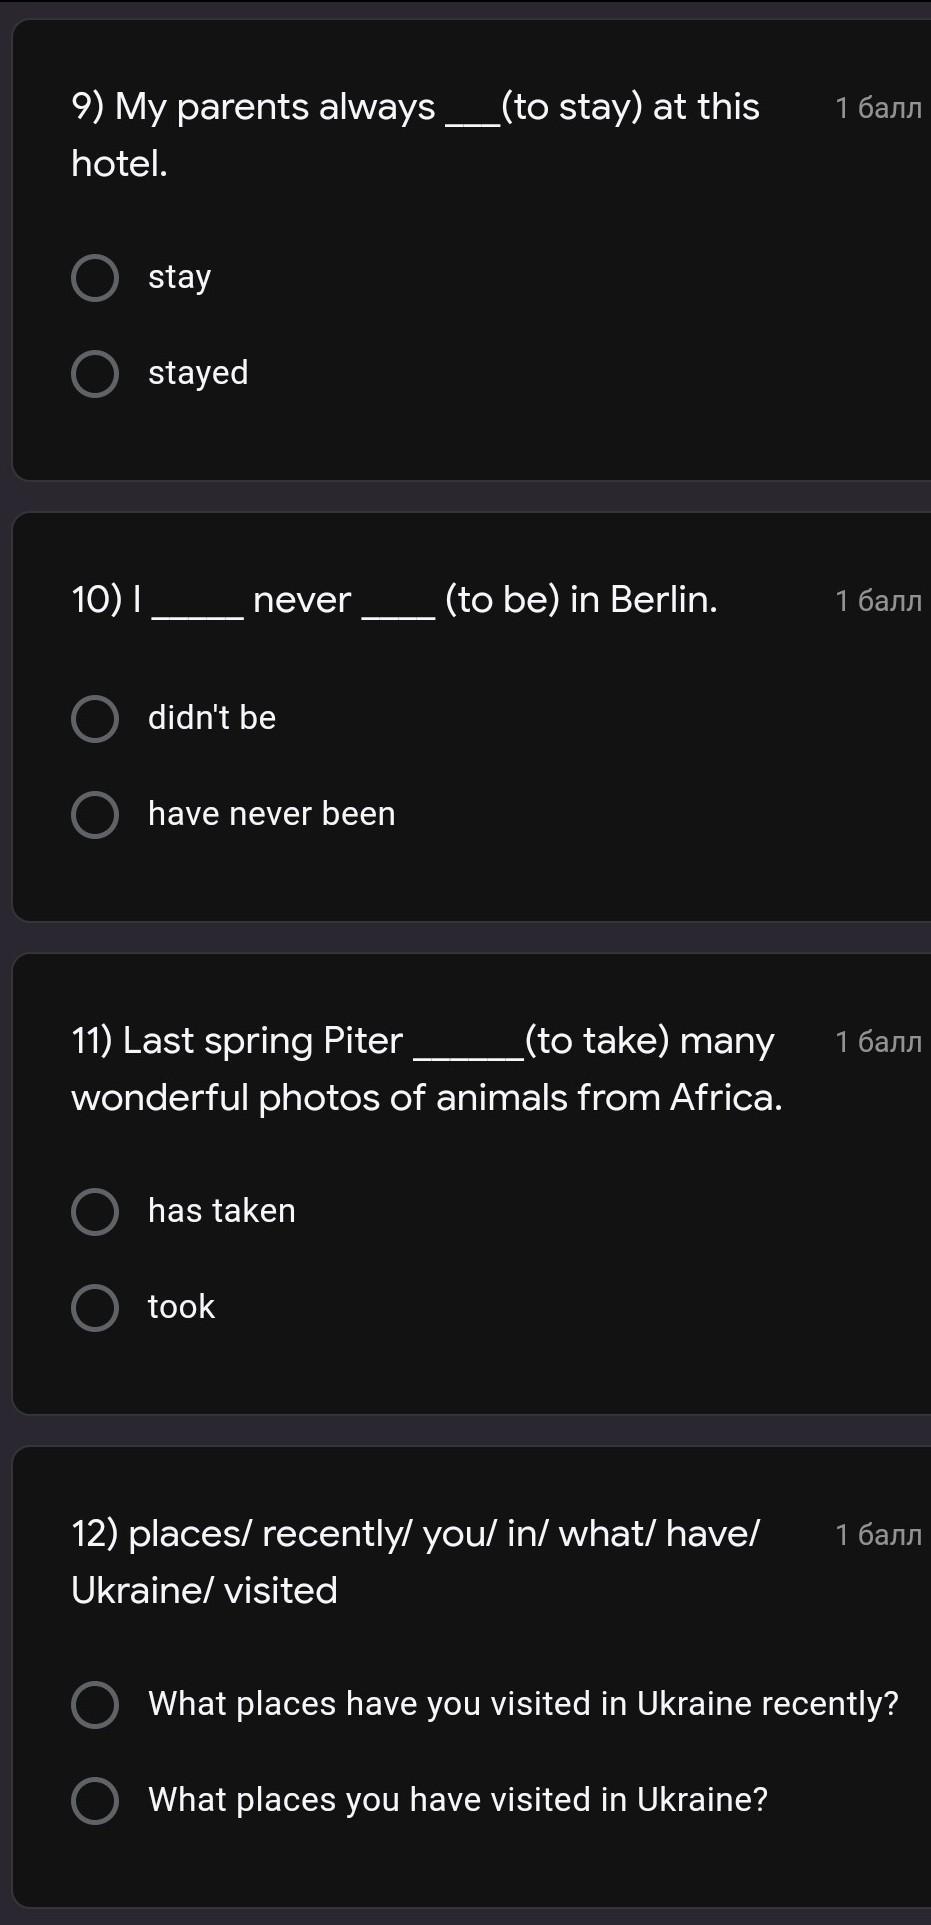Click the 'have never been' label text
This screenshot has height=1925, width=931.
click(272, 814)
